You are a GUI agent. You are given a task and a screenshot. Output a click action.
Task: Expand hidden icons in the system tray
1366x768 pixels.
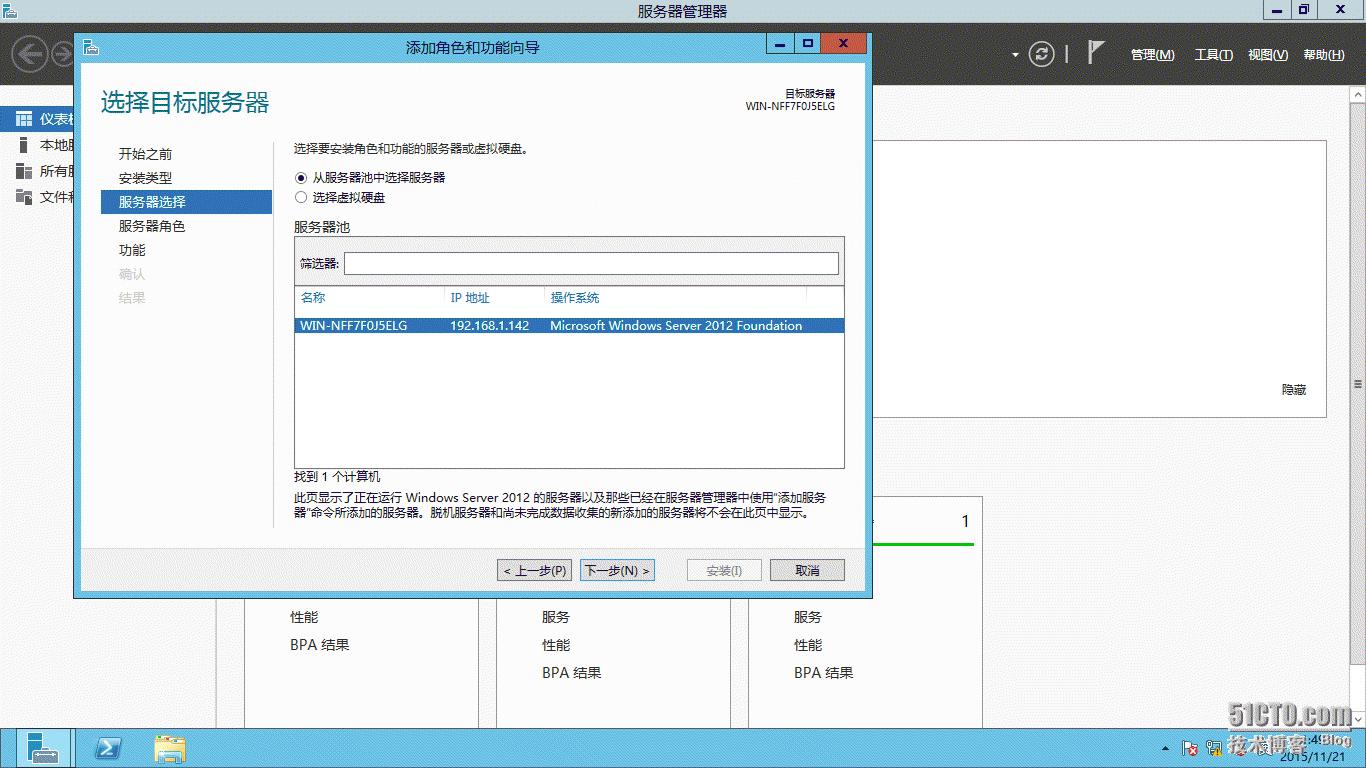click(x=1165, y=747)
